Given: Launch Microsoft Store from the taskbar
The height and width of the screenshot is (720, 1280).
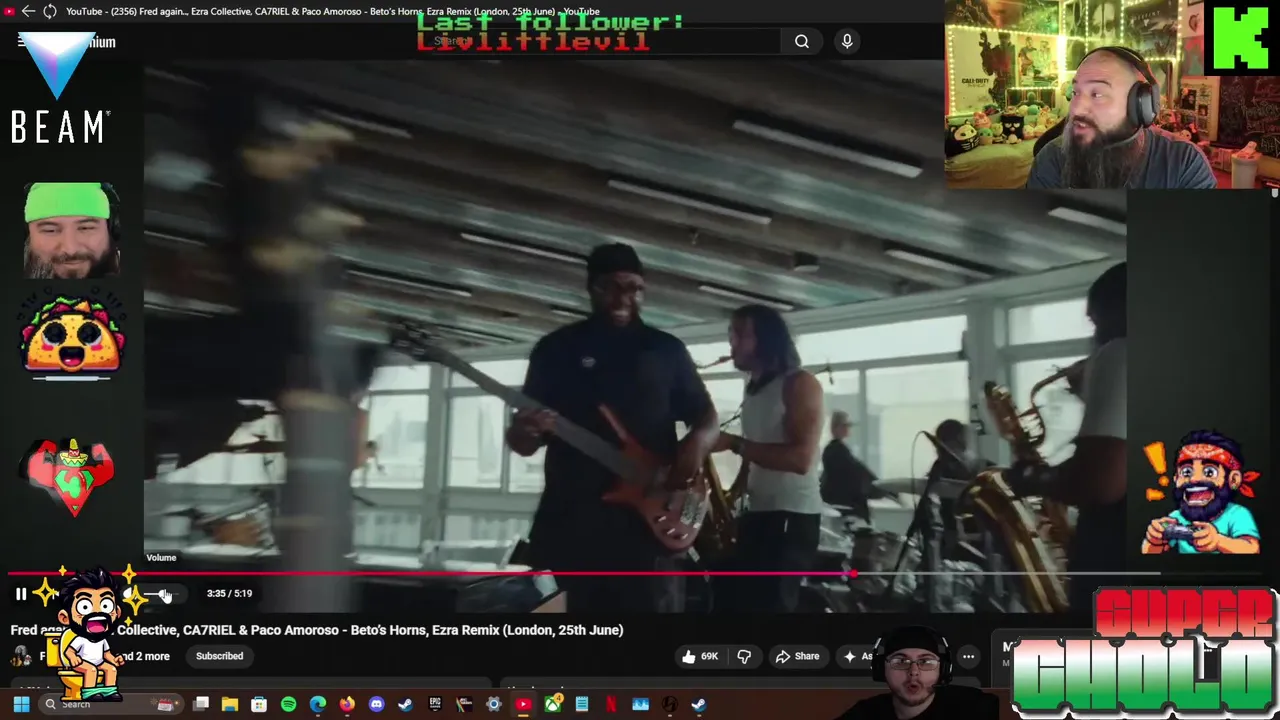Looking at the screenshot, I should (x=259, y=704).
